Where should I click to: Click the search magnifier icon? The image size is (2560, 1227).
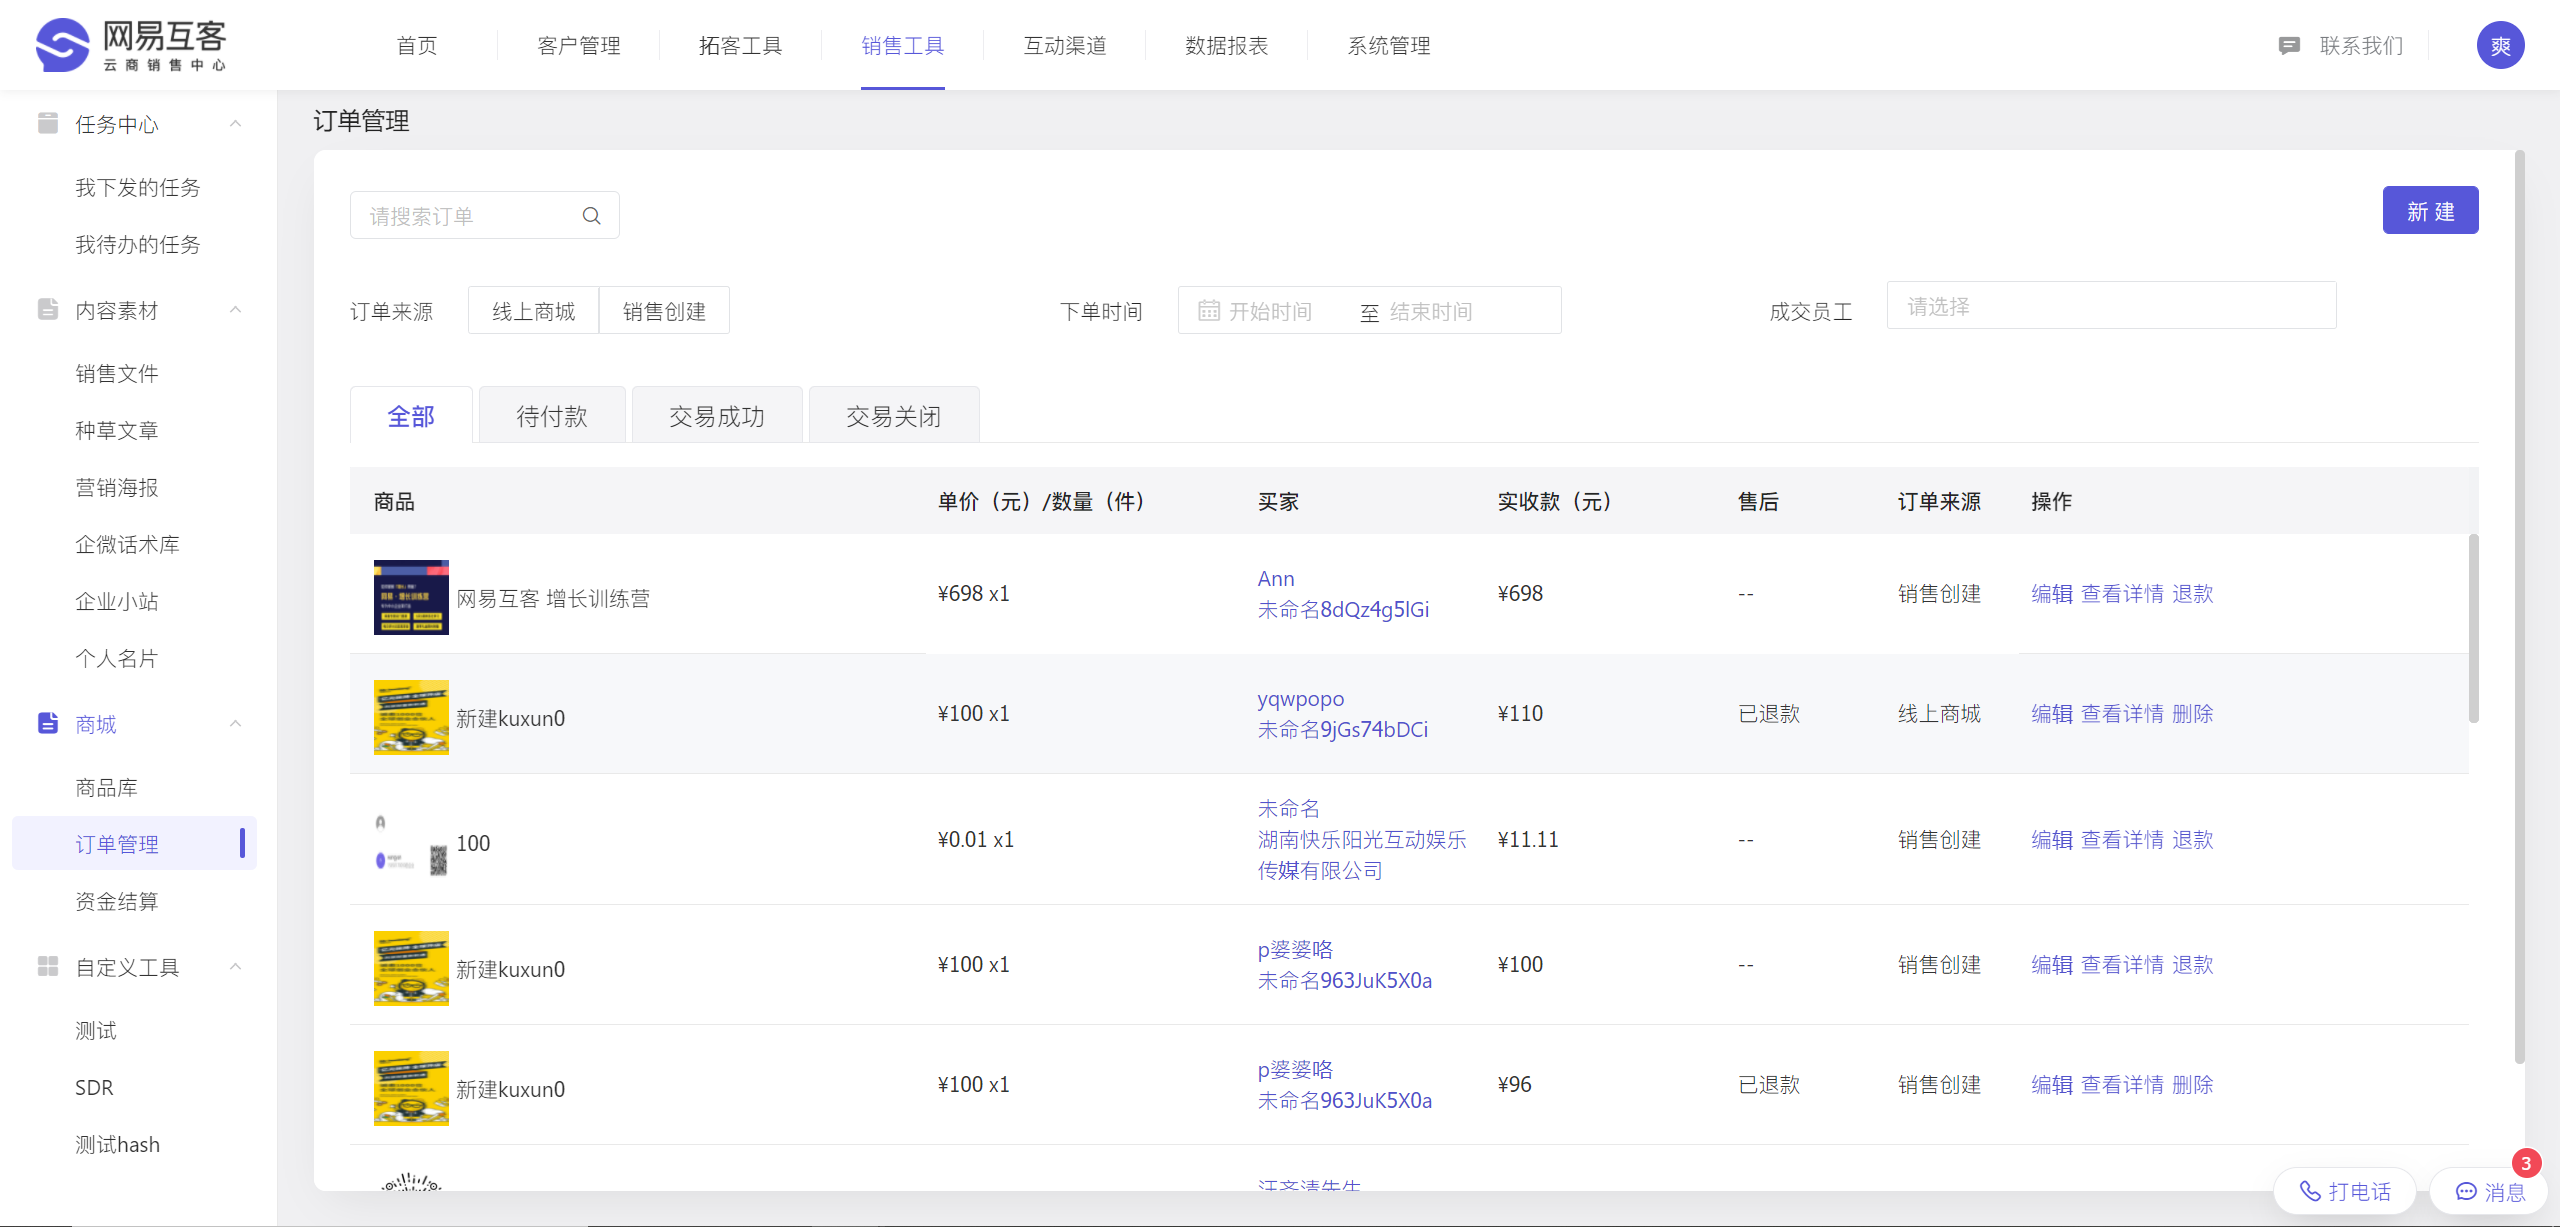(592, 216)
